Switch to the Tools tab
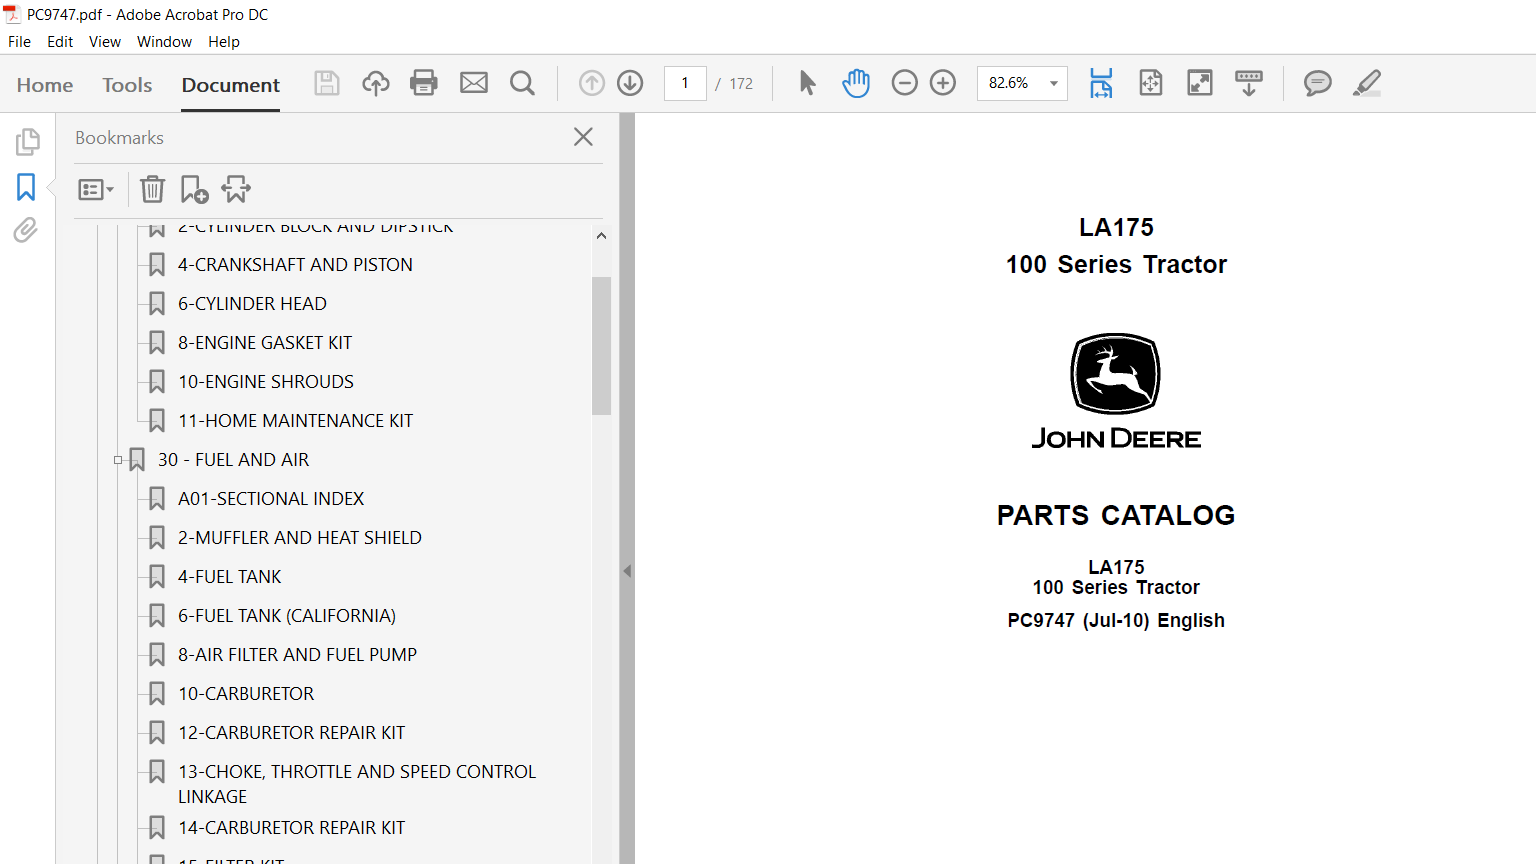 (127, 85)
